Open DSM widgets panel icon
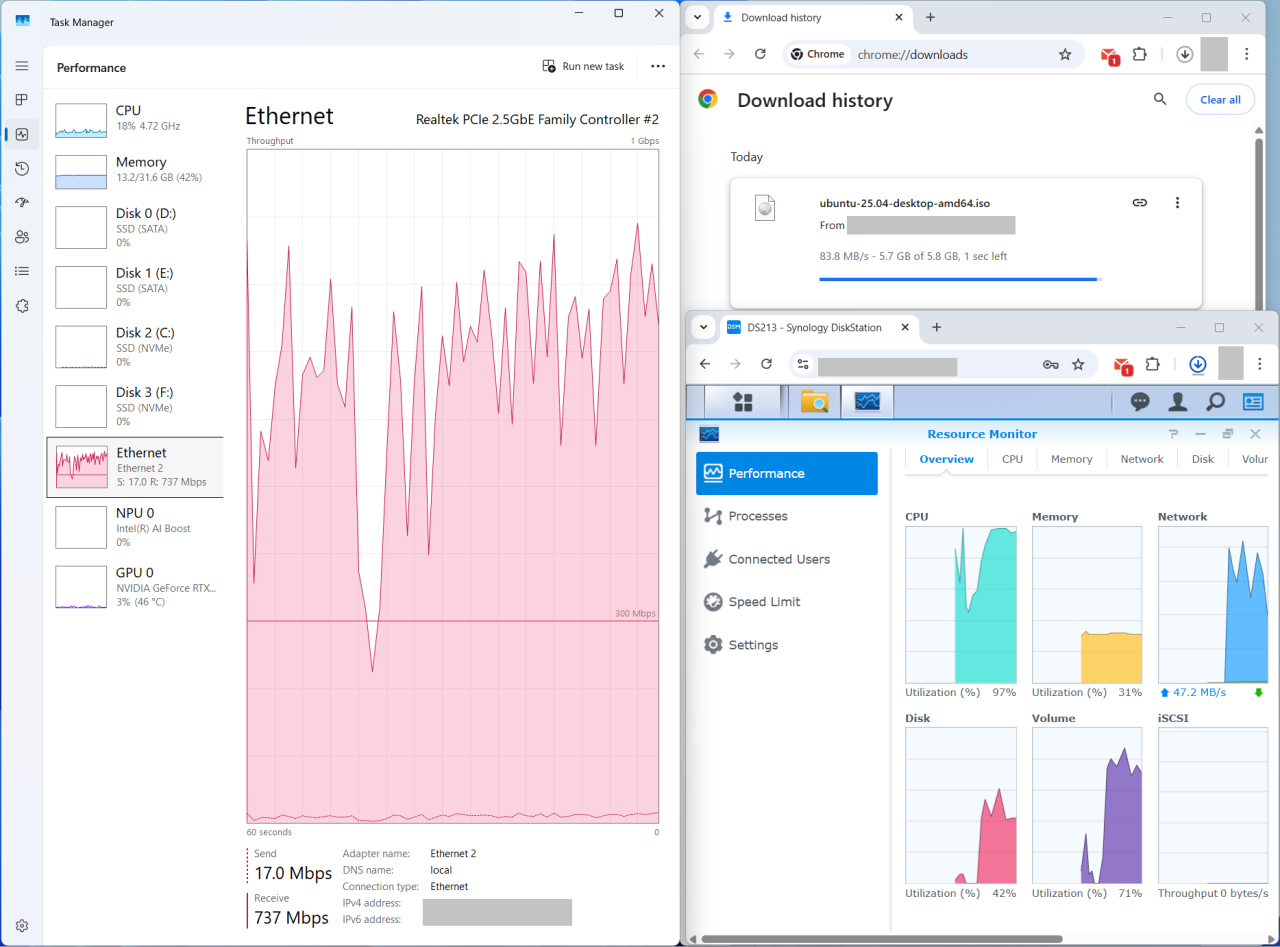1280x947 pixels. [x=1253, y=402]
